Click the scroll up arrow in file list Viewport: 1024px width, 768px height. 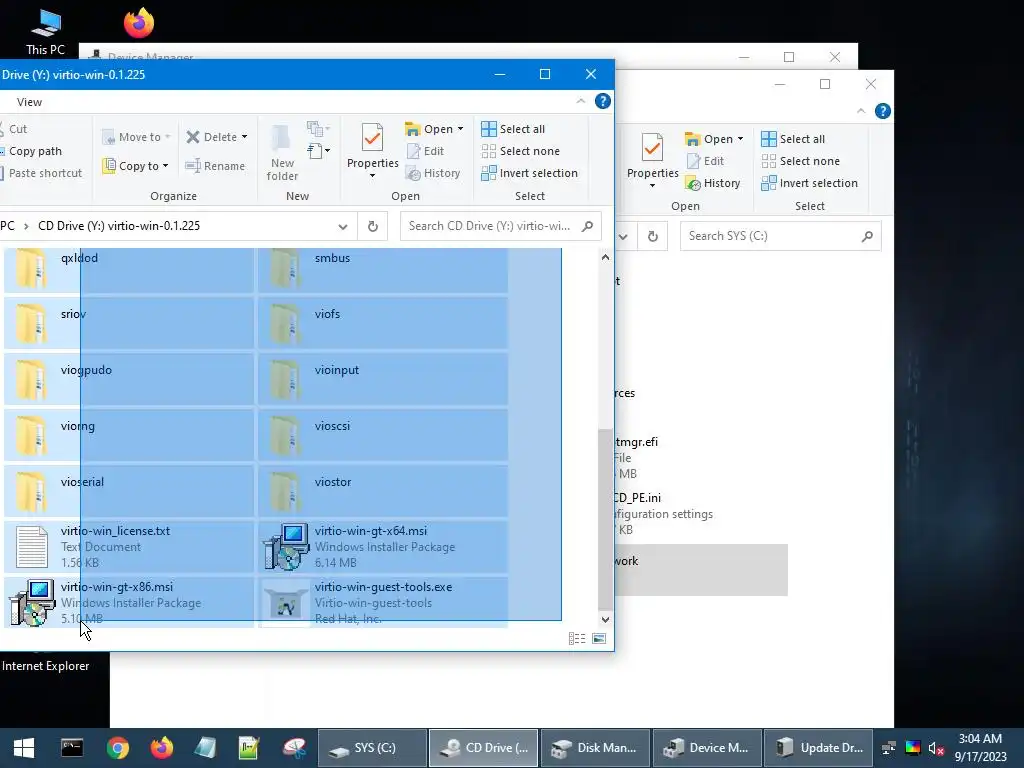tap(605, 257)
